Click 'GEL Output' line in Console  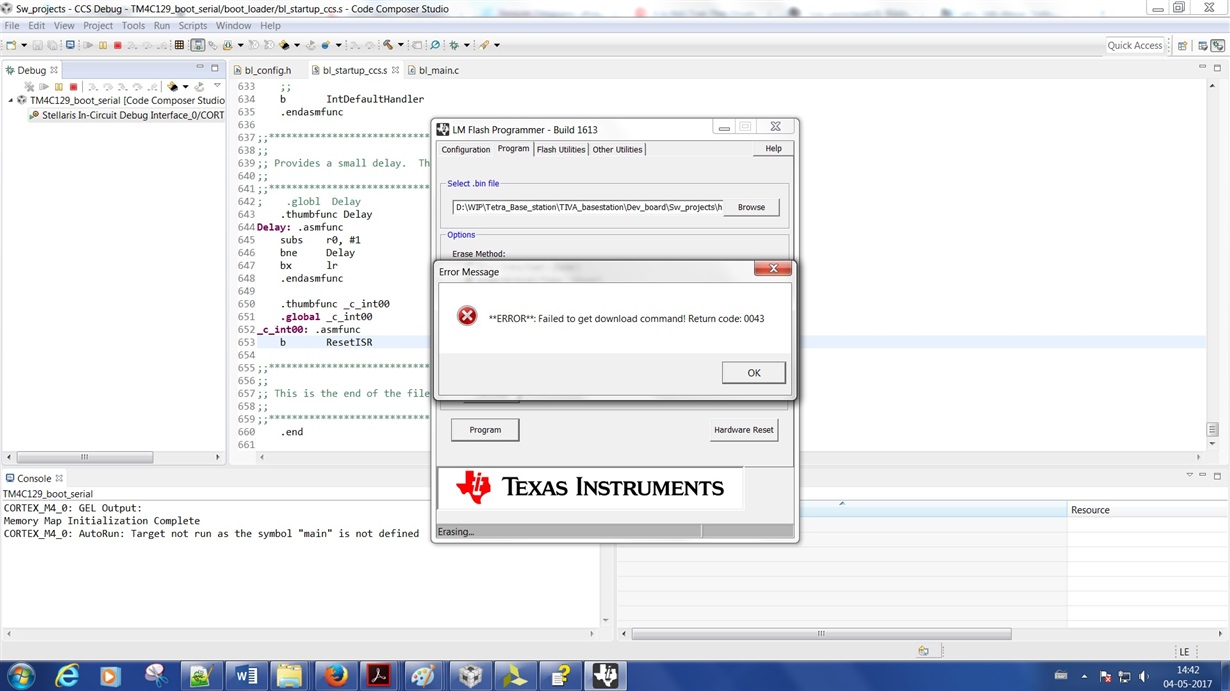tap(73, 508)
